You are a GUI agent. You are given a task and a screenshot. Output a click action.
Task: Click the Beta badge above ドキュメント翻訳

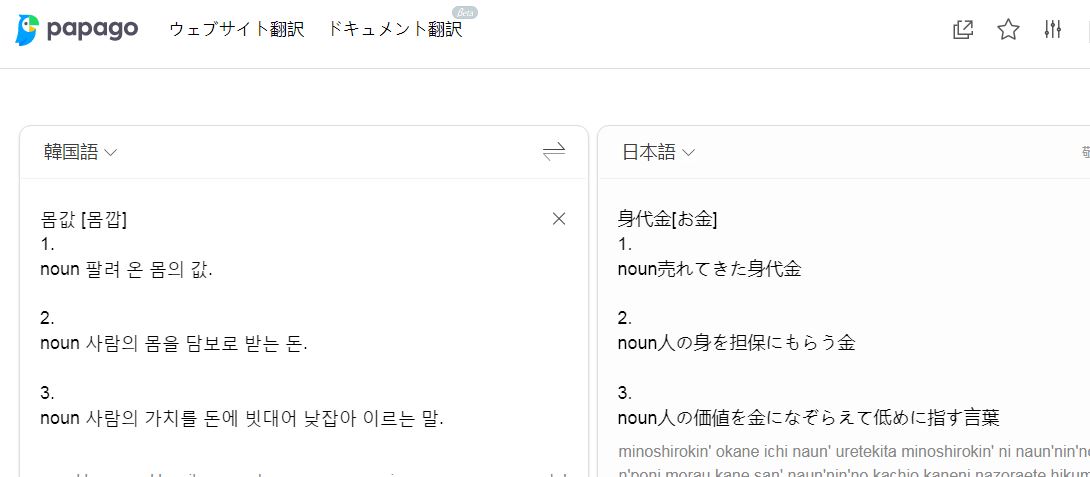pyautogui.click(x=464, y=12)
